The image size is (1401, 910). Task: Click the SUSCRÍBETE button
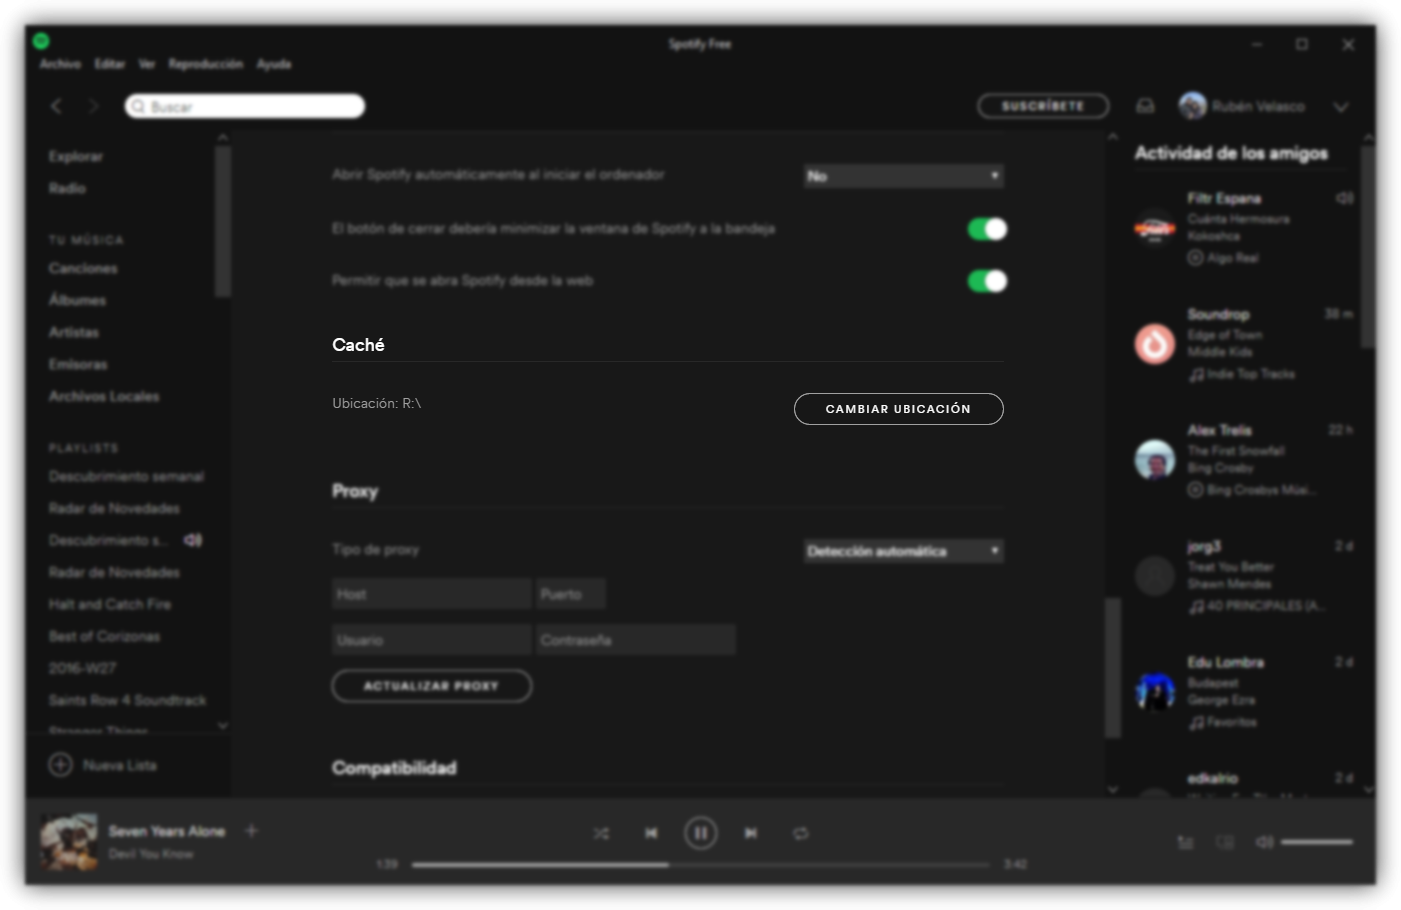(1043, 106)
